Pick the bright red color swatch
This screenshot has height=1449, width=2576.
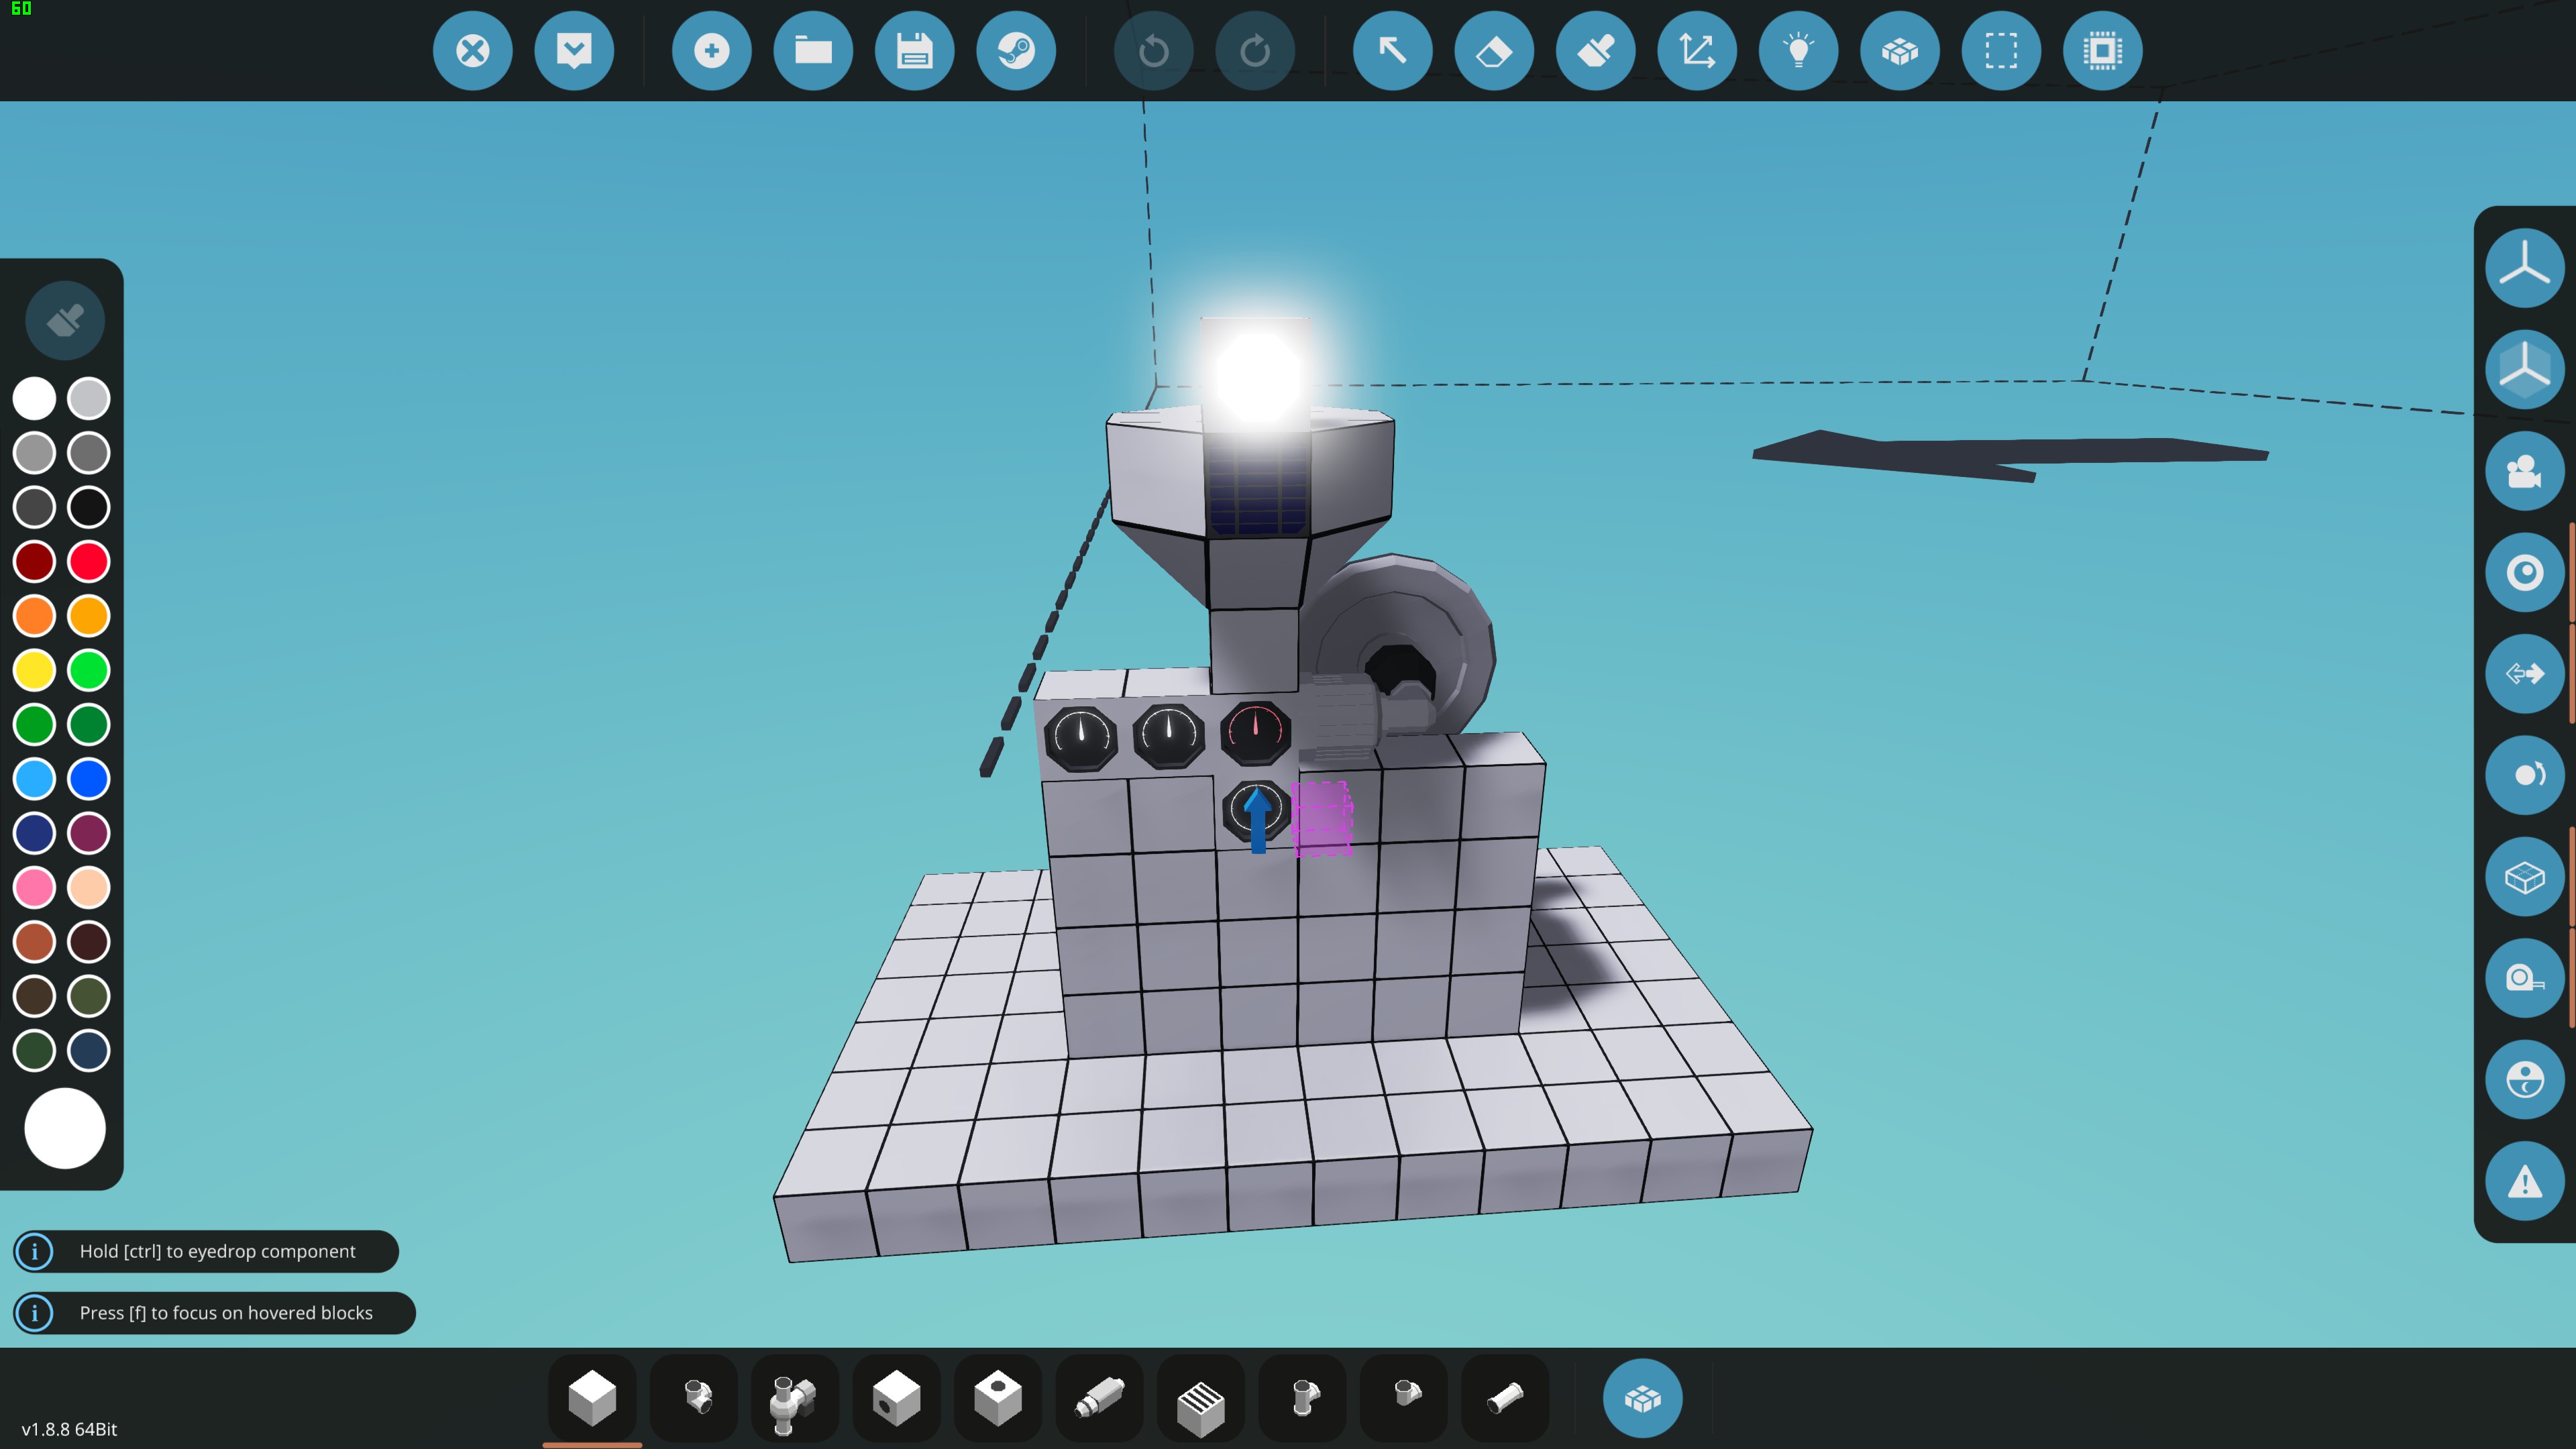coord(89,562)
